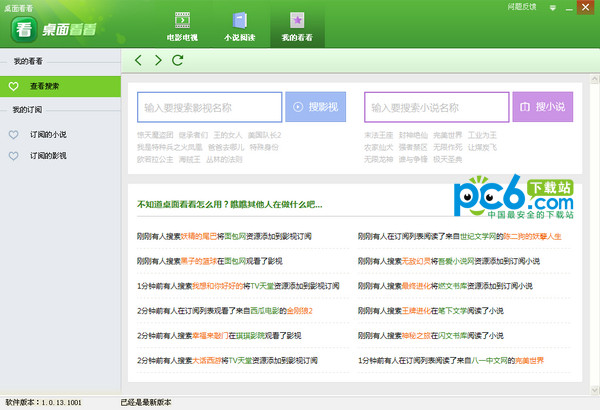Select hot search 爸爸去哪儿
This screenshot has width=600, height=410.
tap(226, 147)
